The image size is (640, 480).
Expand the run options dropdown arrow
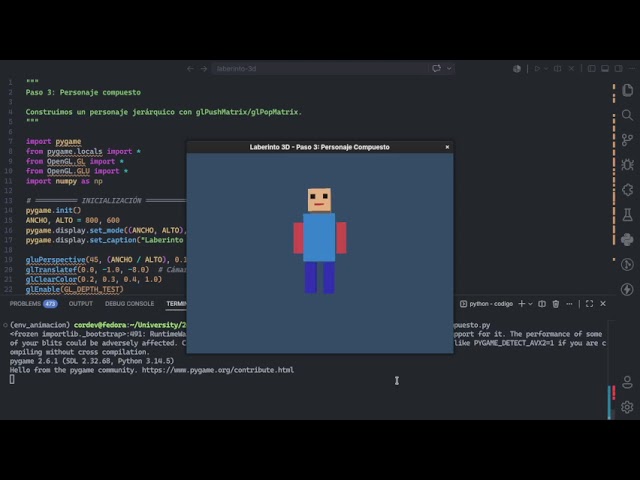click(x=546, y=69)
